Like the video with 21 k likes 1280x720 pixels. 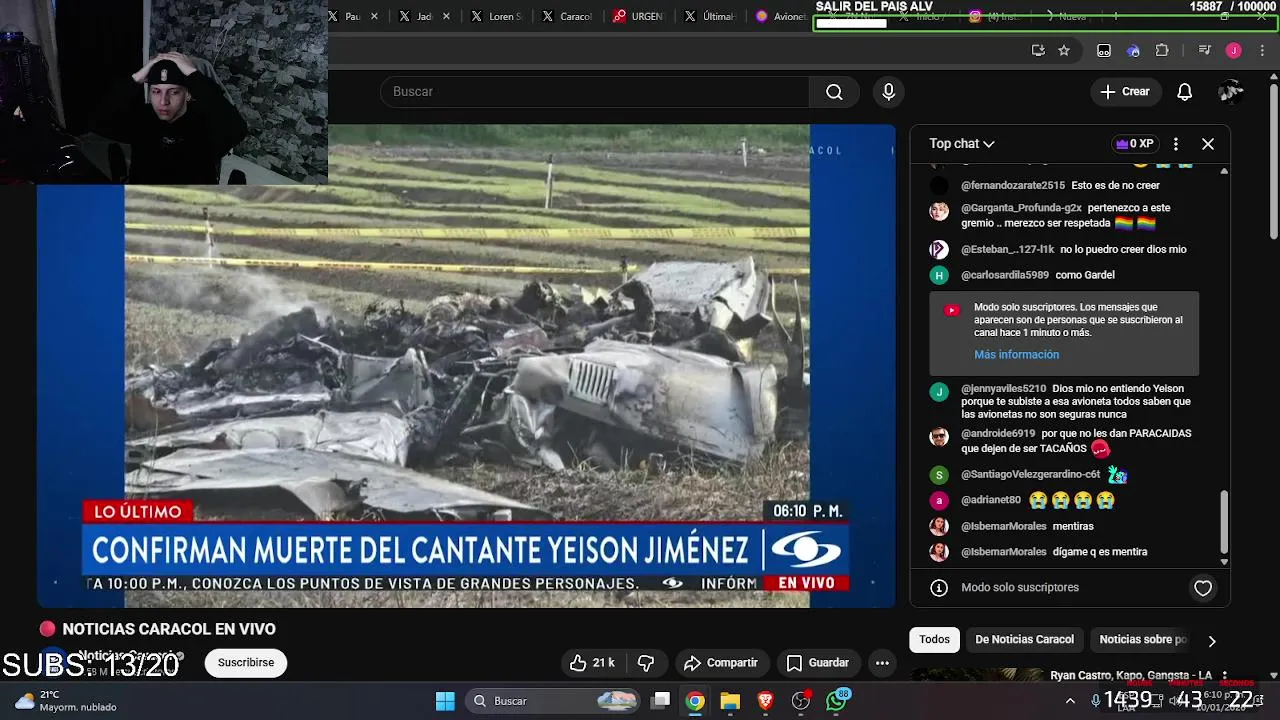coord(592,663)
